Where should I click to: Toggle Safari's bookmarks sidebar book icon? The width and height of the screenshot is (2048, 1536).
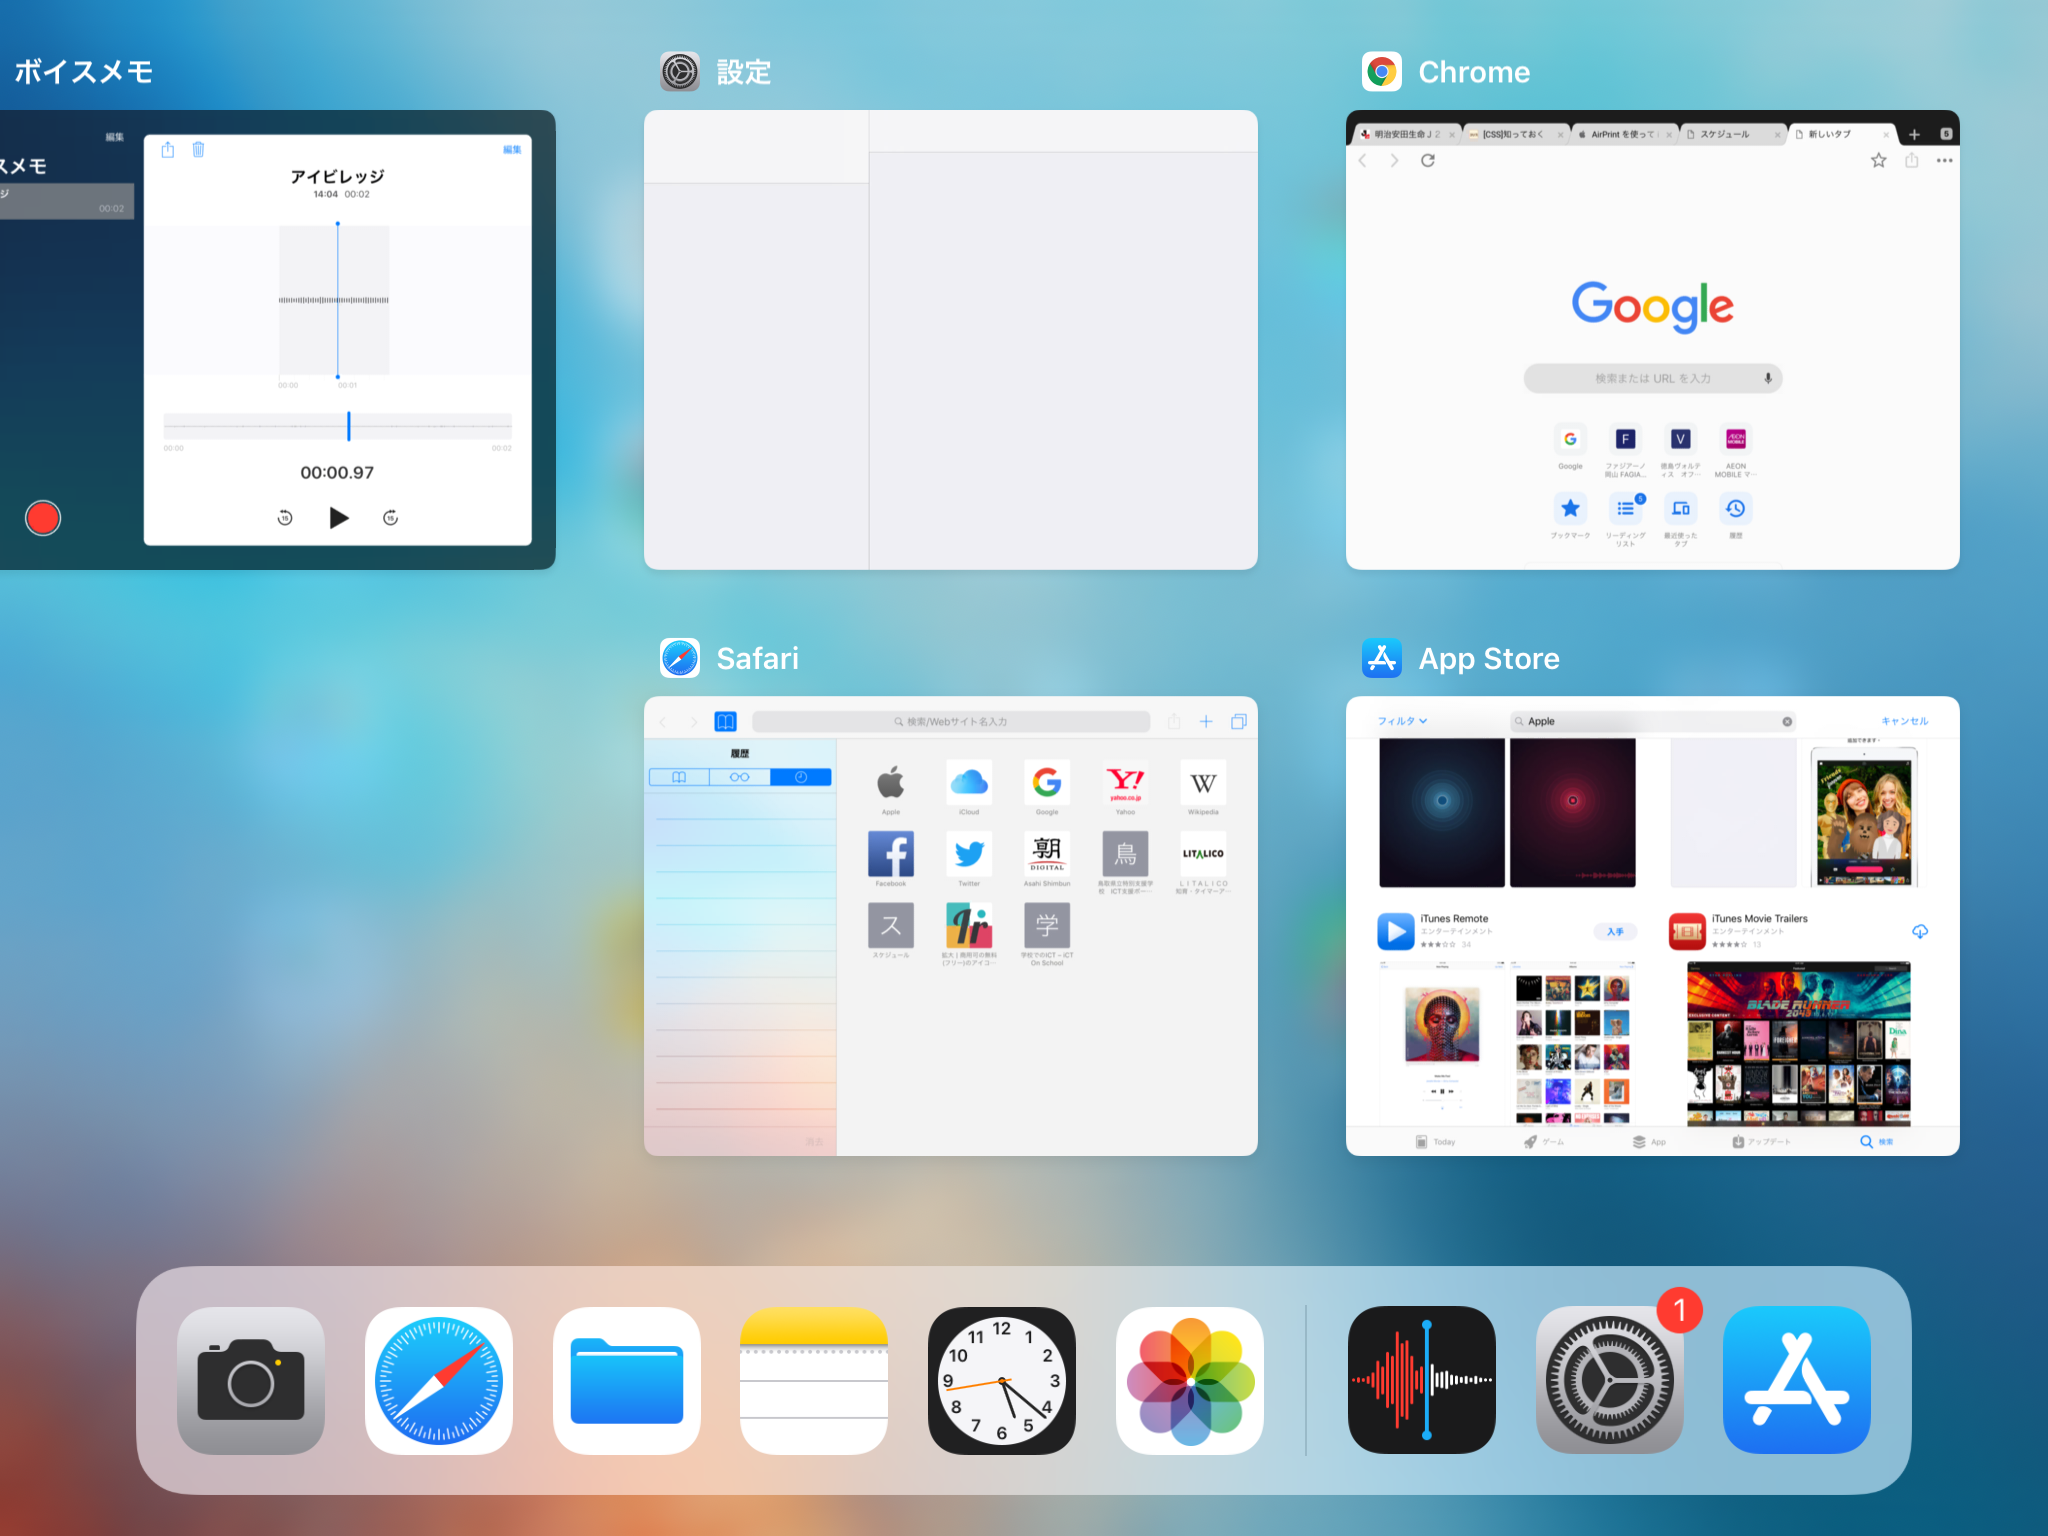725,721
